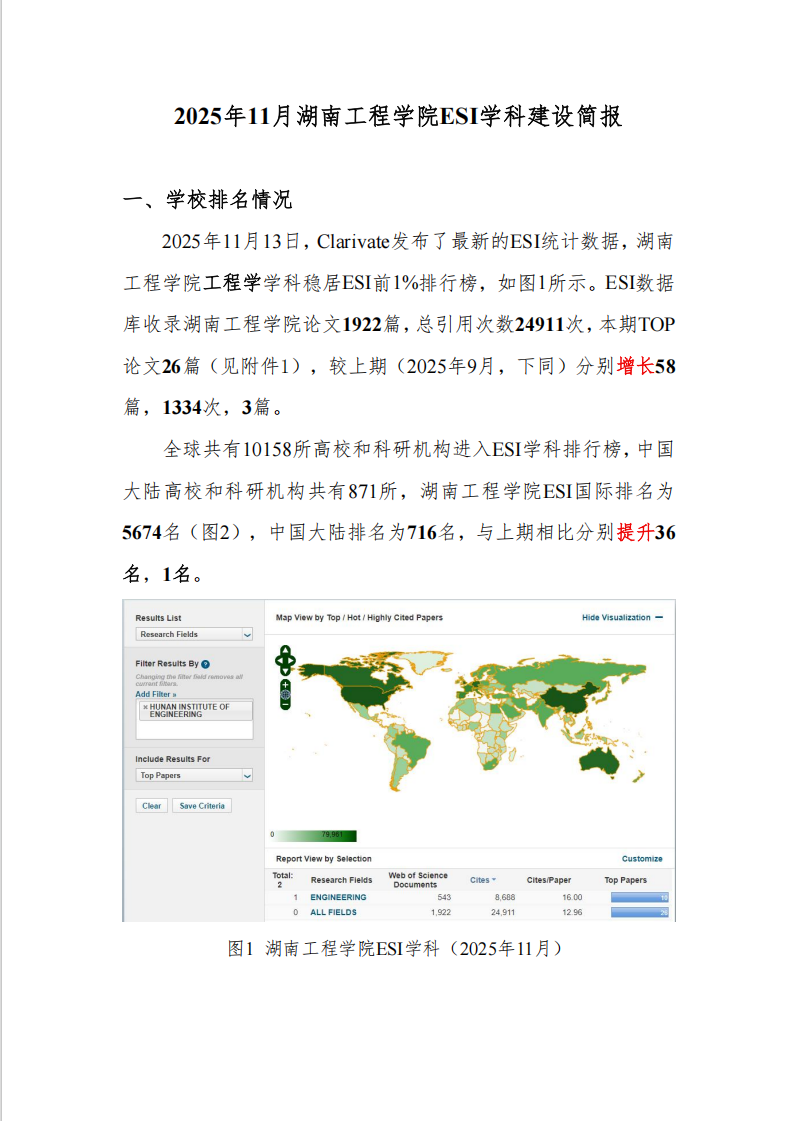Reset map view with globe icon
The height and width of the screenshot is (1121, 788).
[286, 694]
